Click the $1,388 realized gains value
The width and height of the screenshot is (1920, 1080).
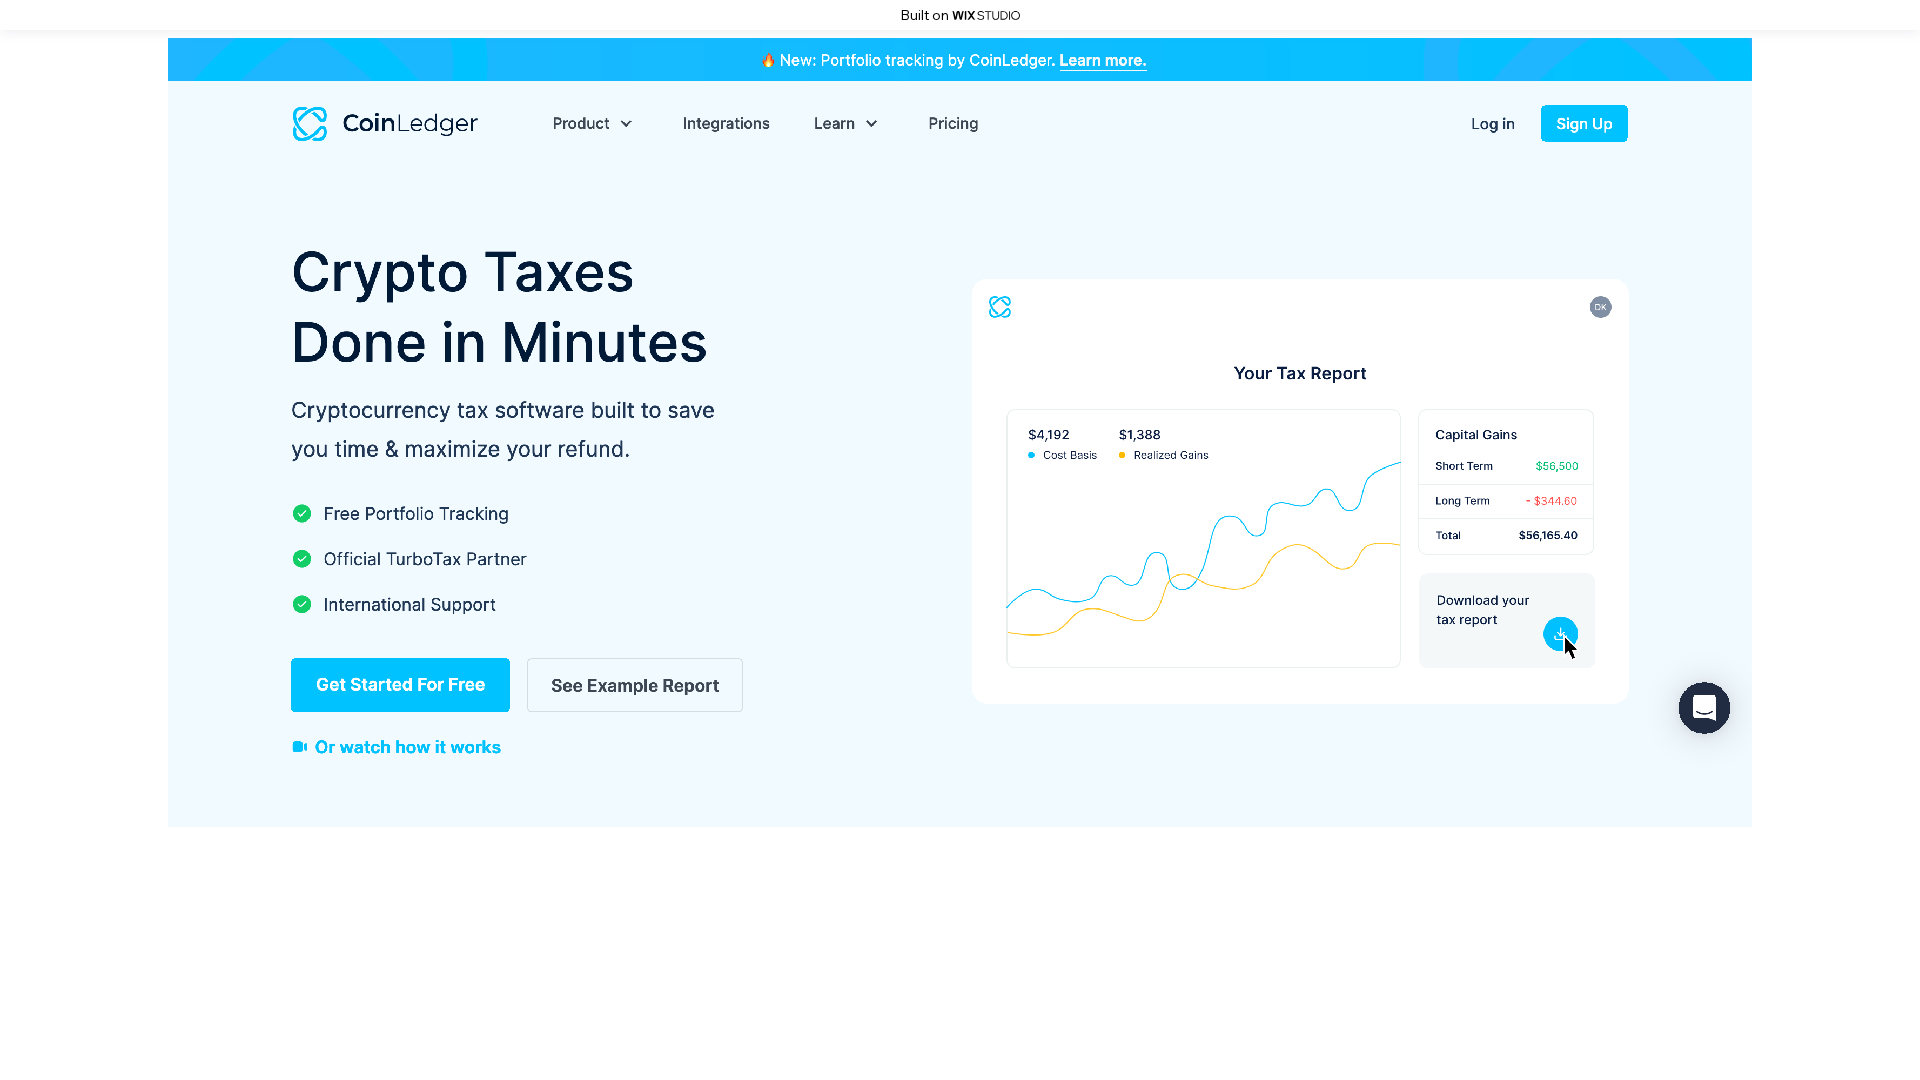point(1140,435)
